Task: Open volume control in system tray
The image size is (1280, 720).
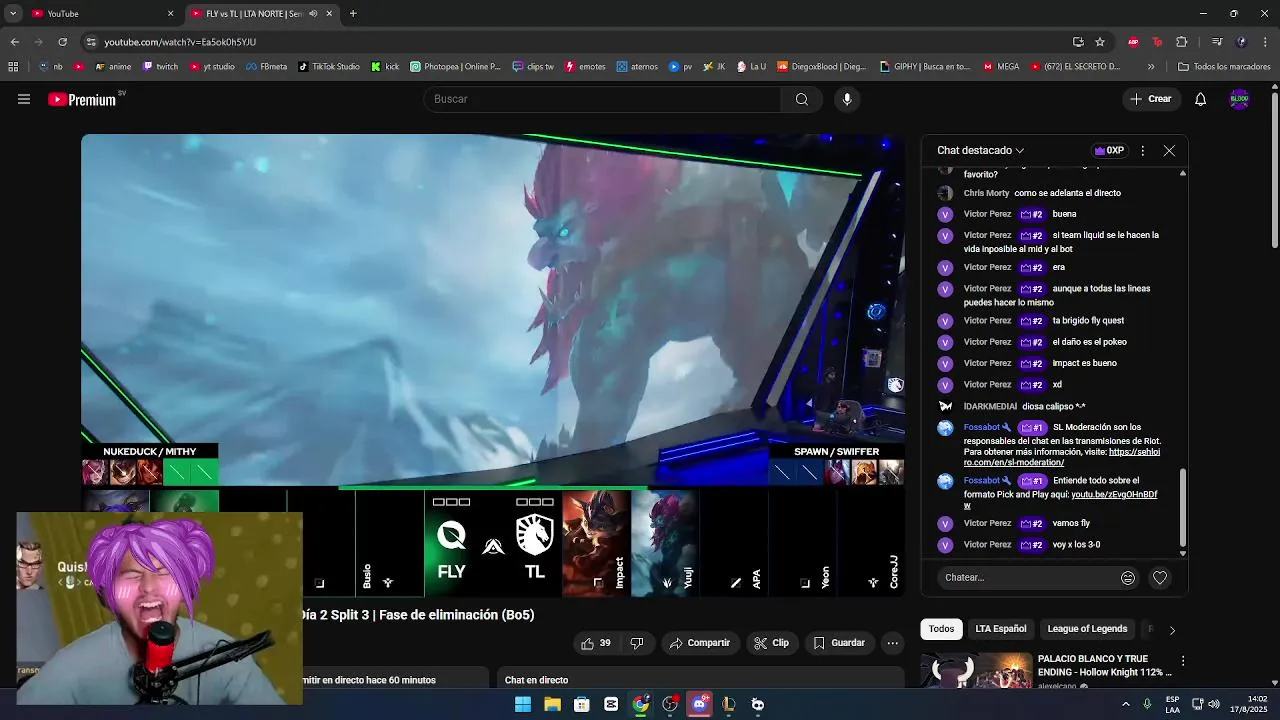Action: point(1214,704)
